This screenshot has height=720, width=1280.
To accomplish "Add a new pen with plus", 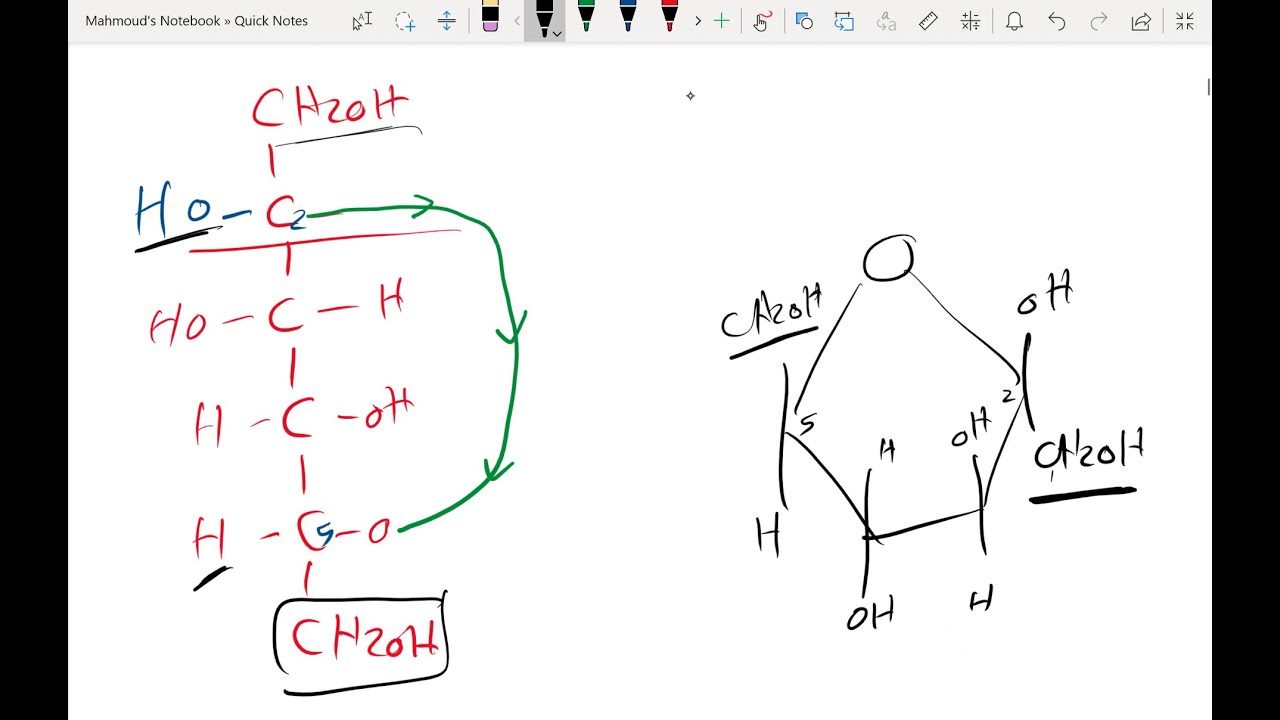I will [x=721, y=20].
